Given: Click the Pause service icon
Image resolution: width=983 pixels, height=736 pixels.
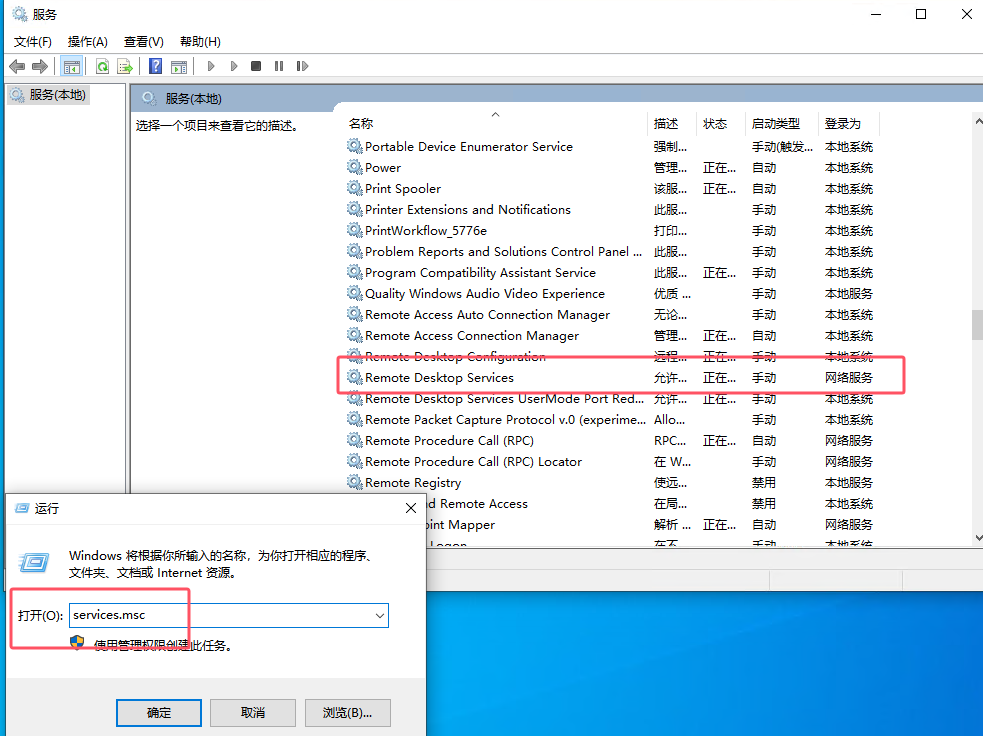Looking at the screenshot, I should click(279, 66).
